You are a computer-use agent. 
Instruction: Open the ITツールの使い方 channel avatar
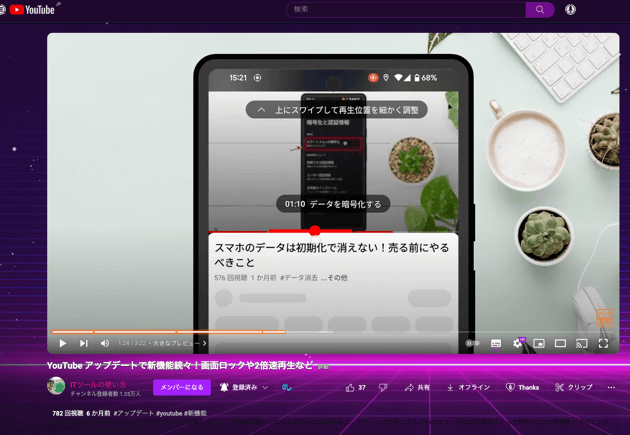(x=56, y=386)
